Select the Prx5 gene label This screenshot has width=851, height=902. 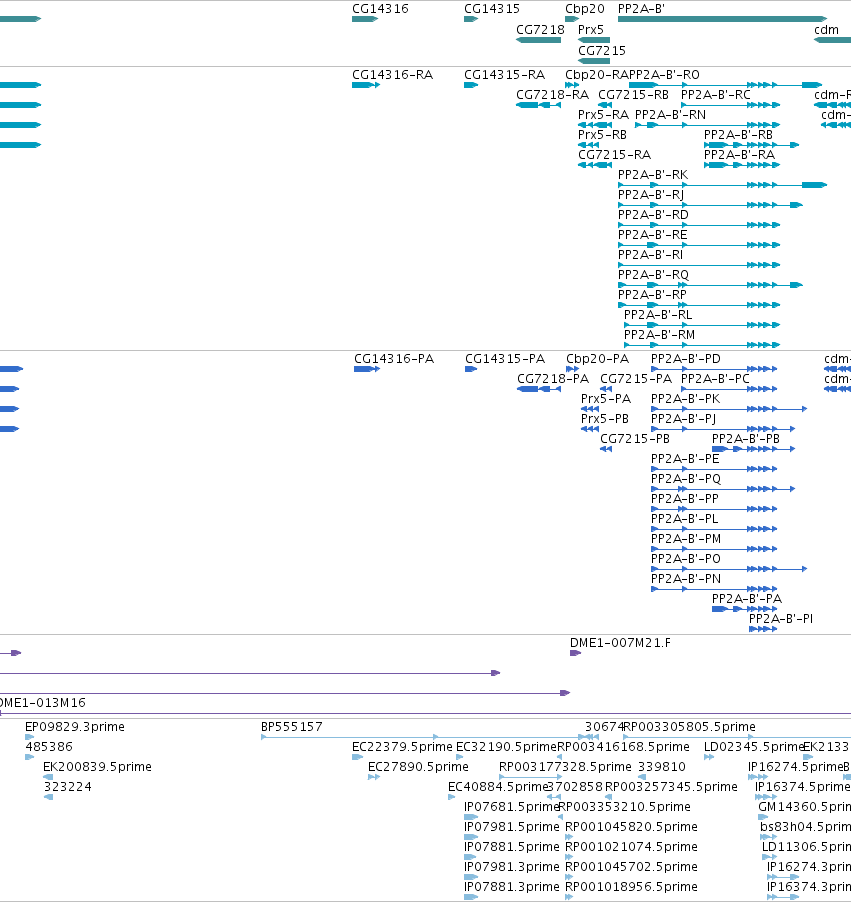pos(591,30)
